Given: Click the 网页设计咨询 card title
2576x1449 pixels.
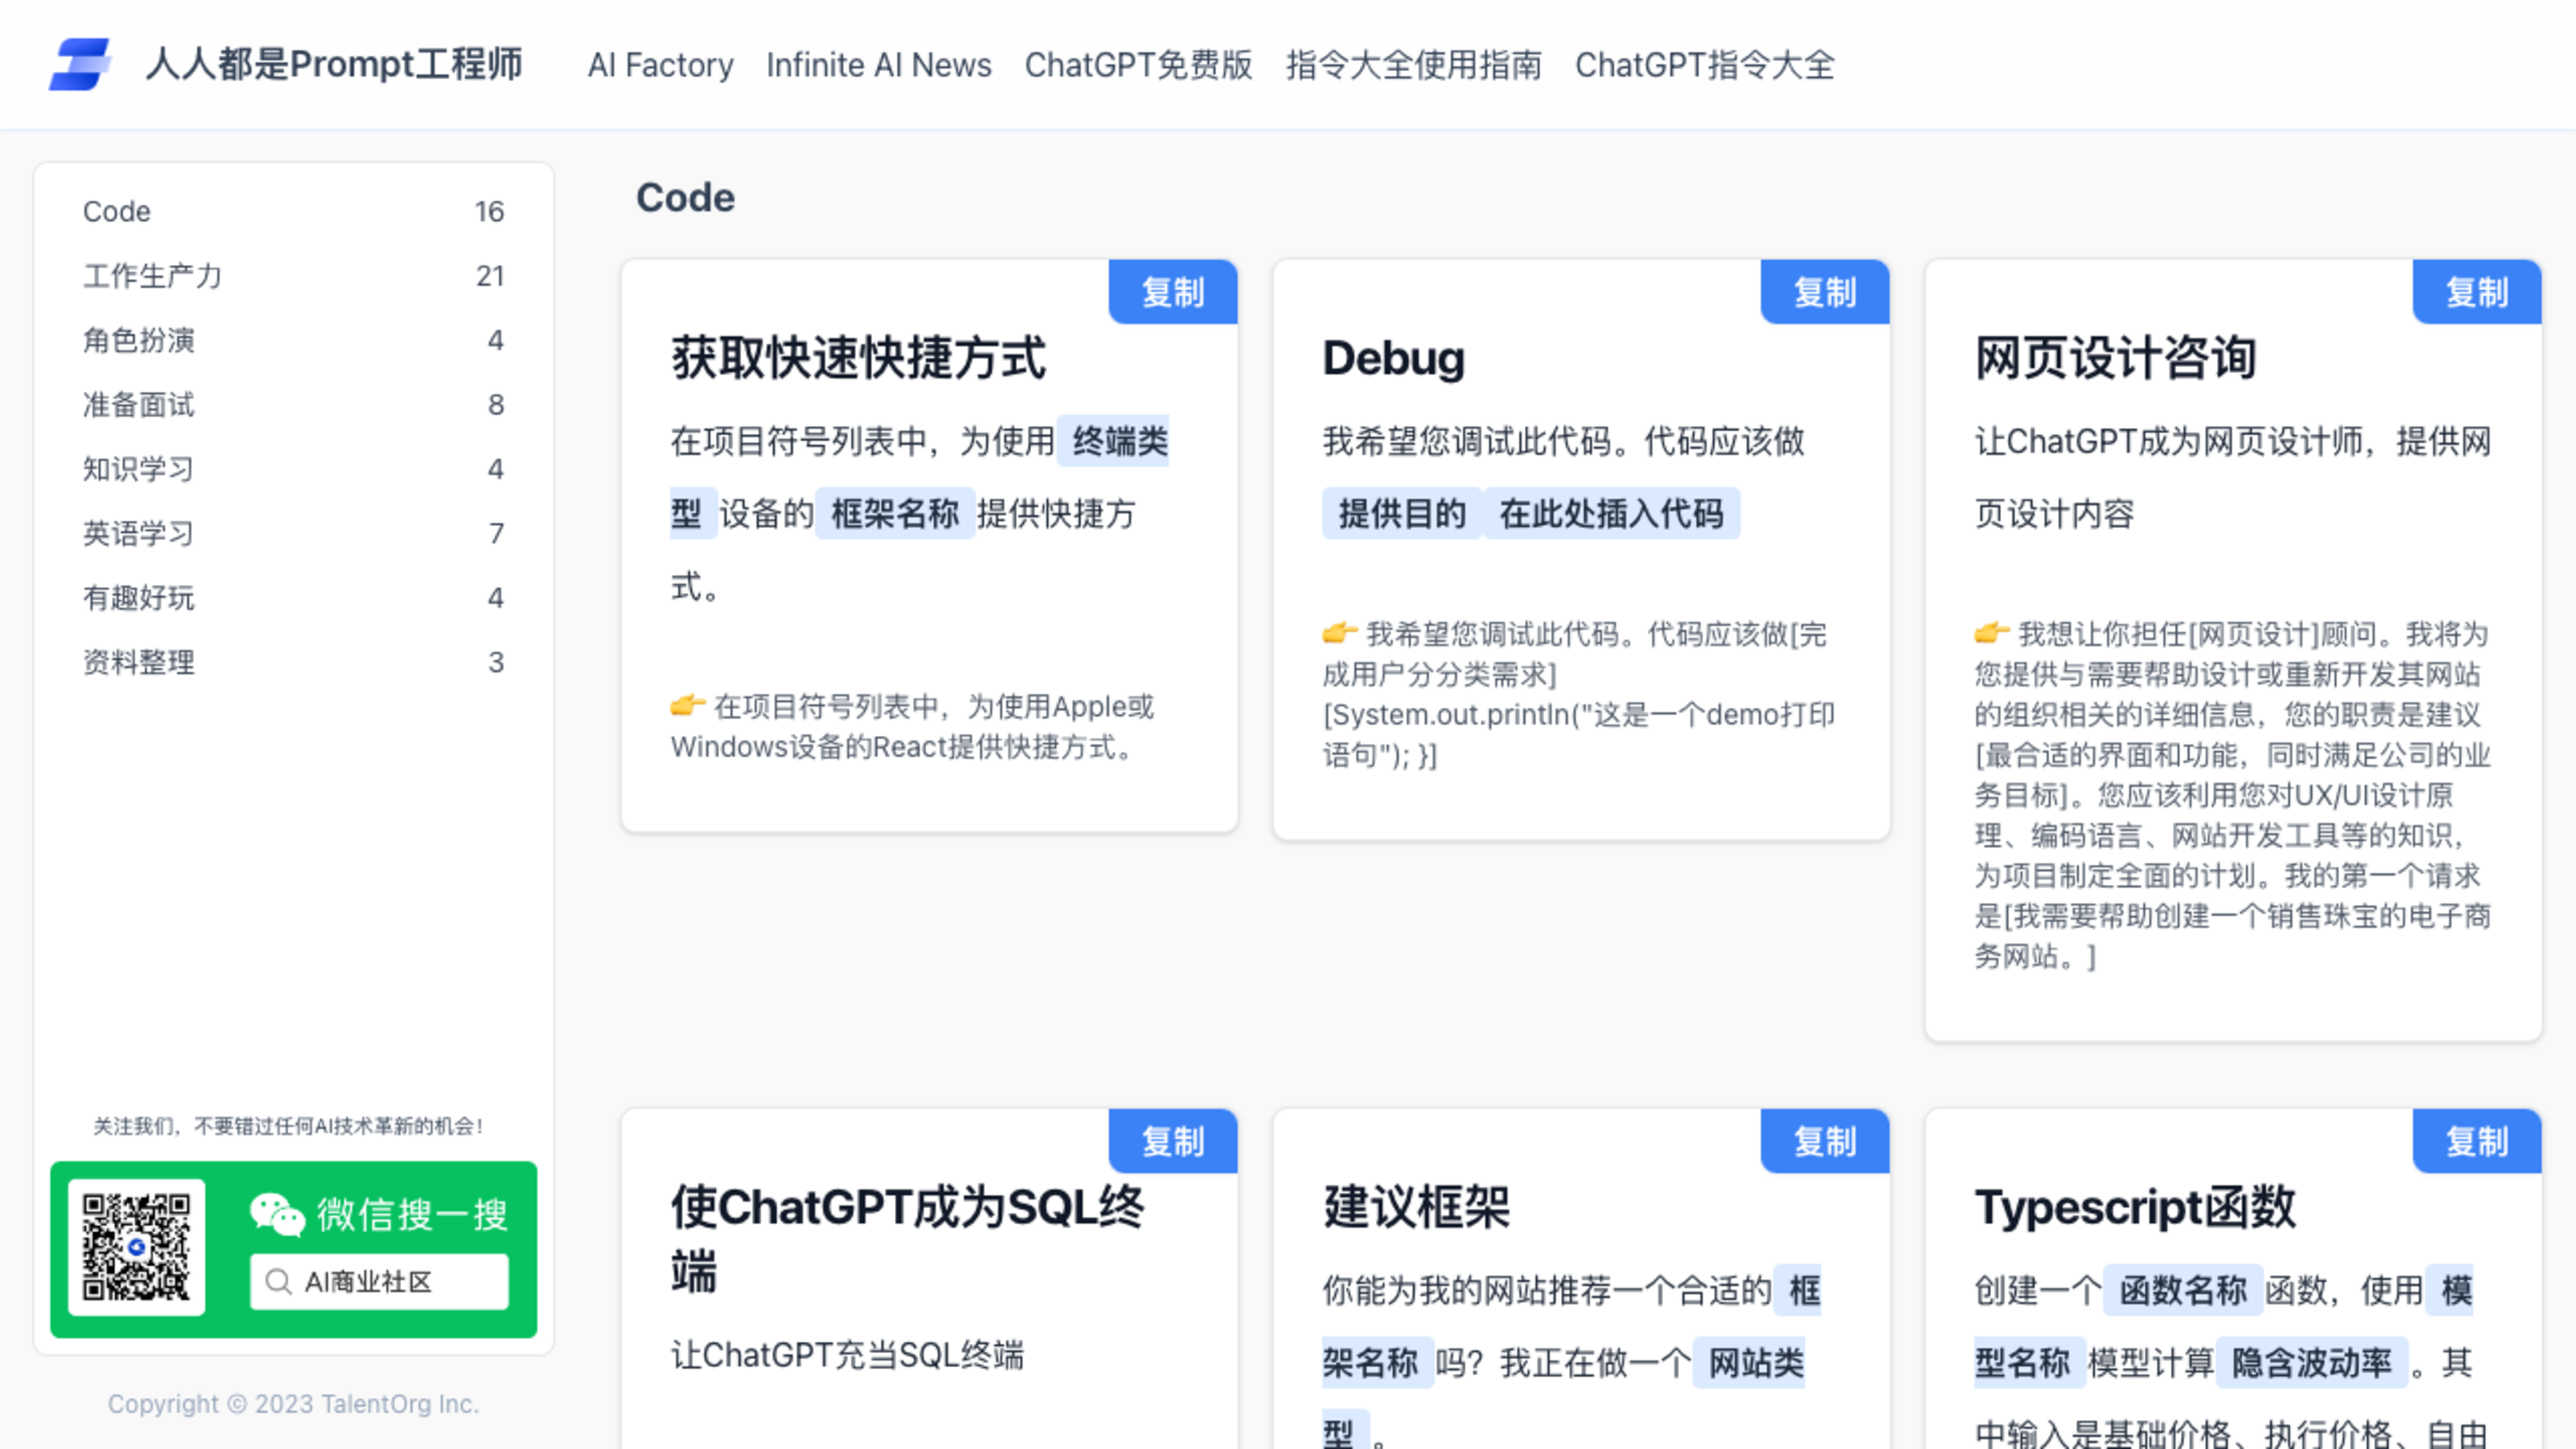Looking at the screenshot, I should 2115,358.
